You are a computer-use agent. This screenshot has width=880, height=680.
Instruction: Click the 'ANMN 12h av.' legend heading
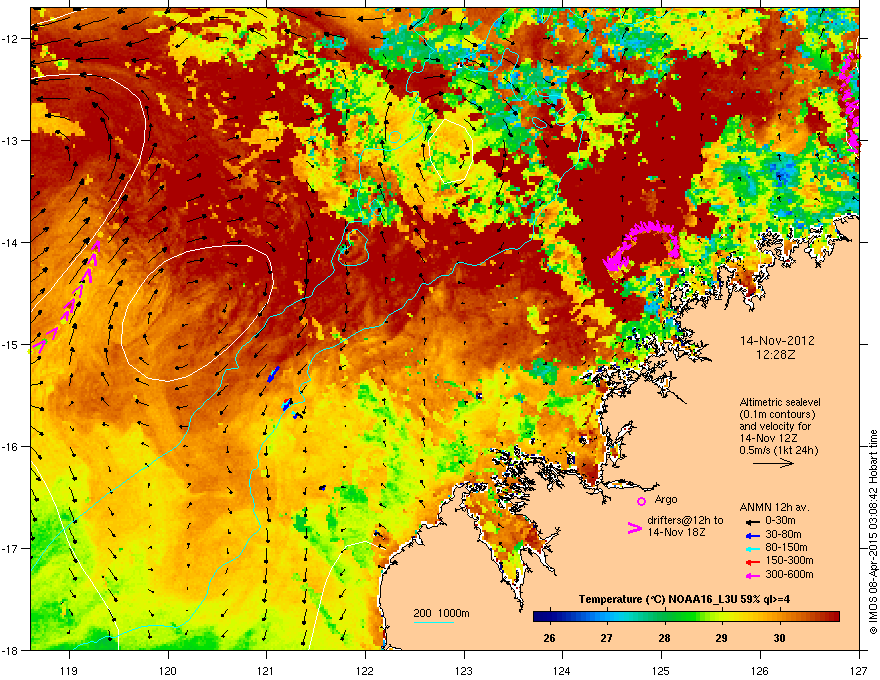[x=774, y=507]
